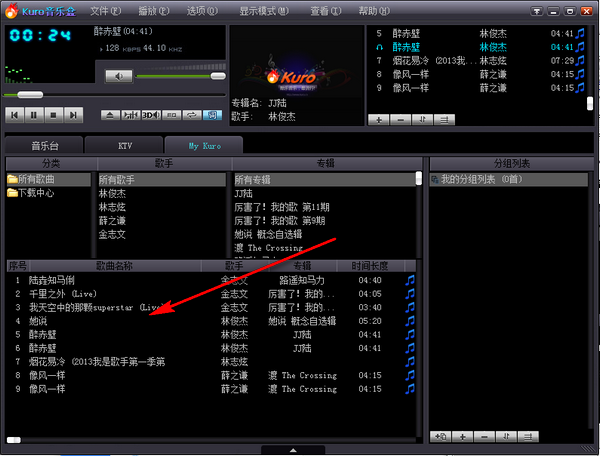Open the 选项 menu
The image size is (600, 456).
[x=202, y=11]
